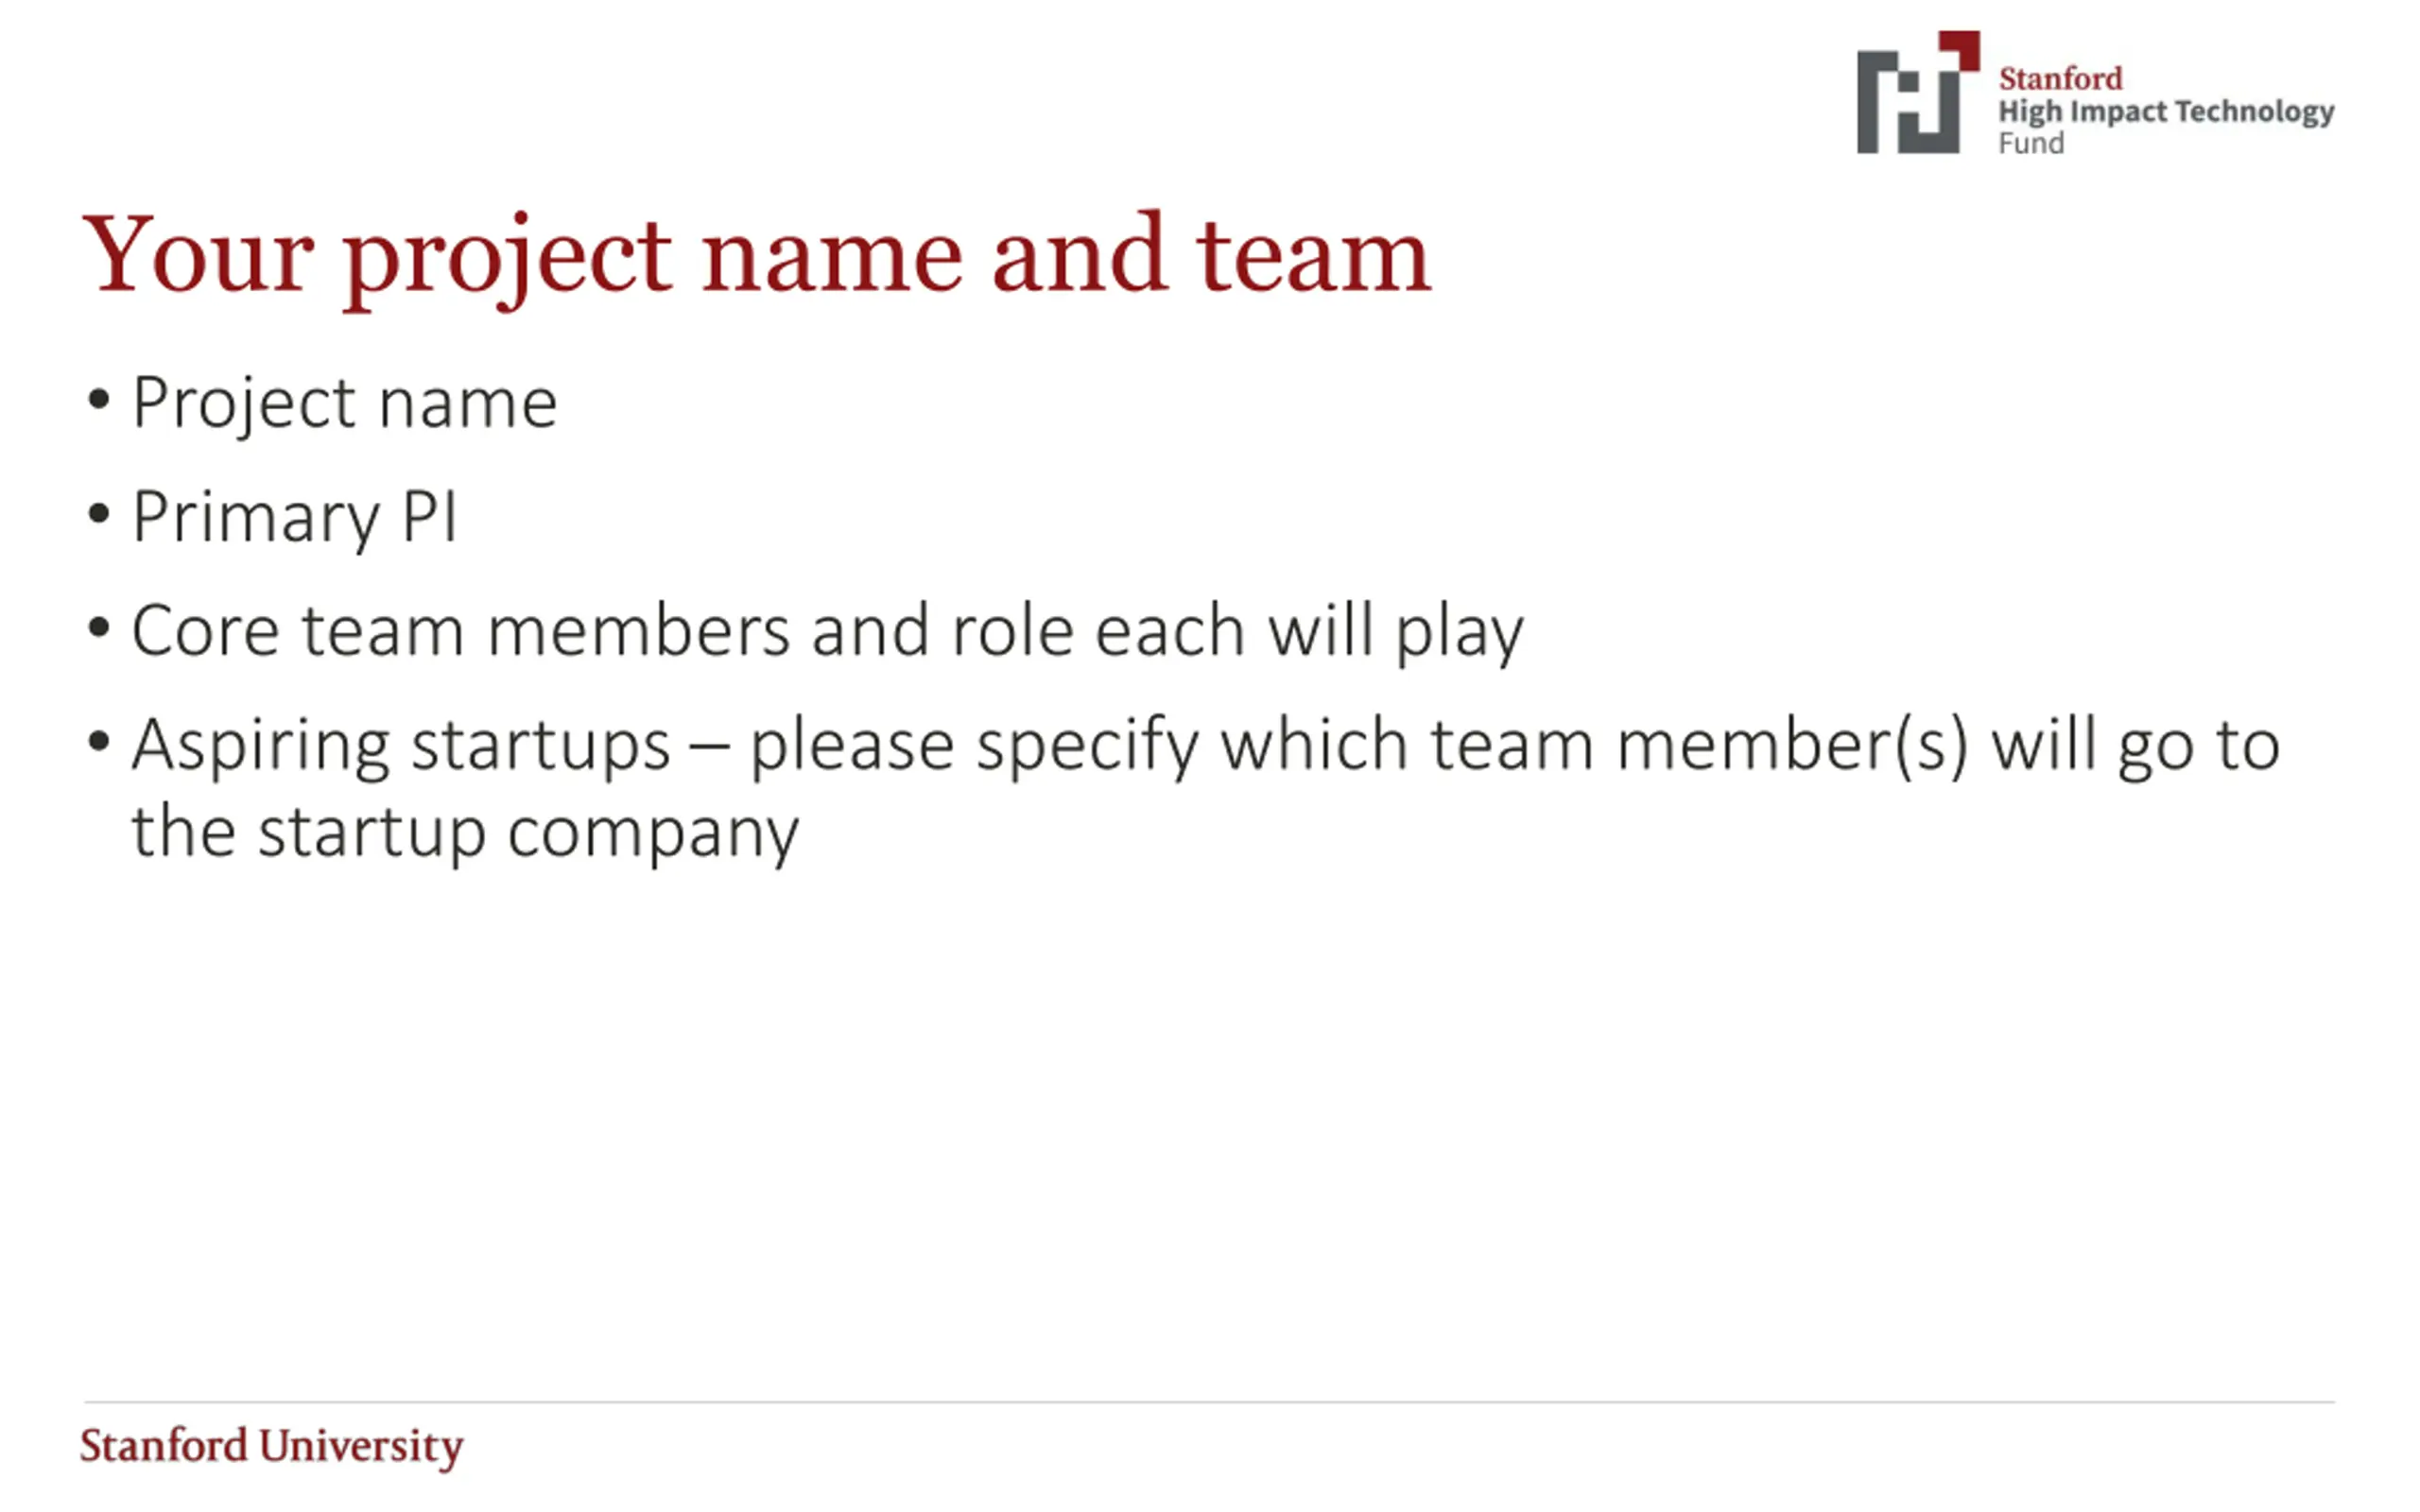Click the 'Stanford University' footer text
The width and height of the screenshot is (2420, 1512).
tap(272, 1447)
